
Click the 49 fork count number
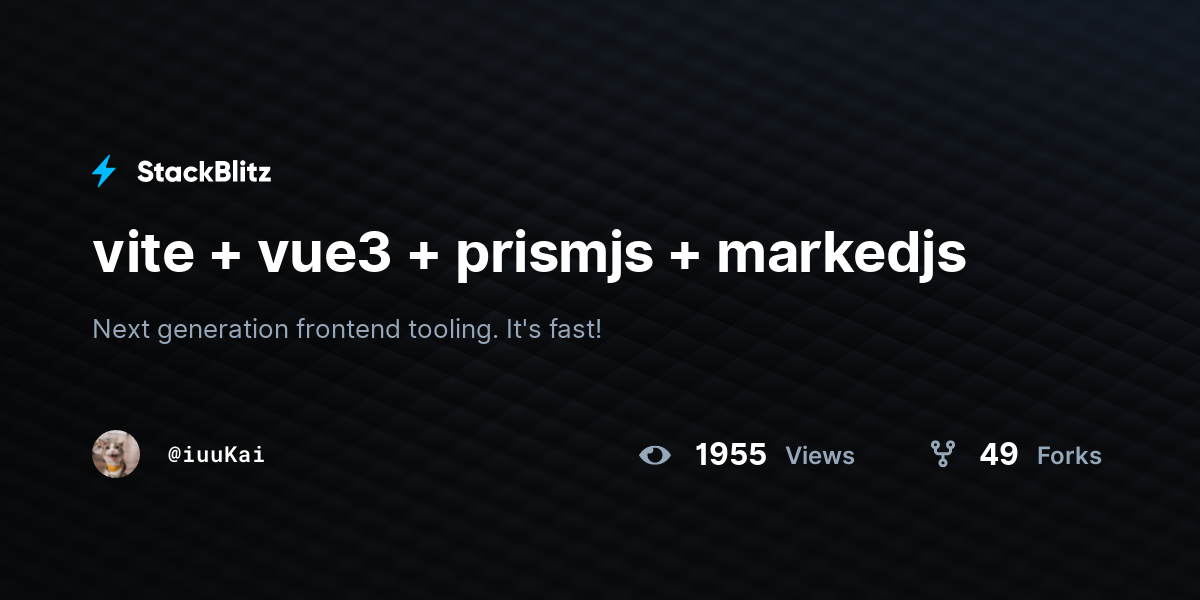[999, 455]
